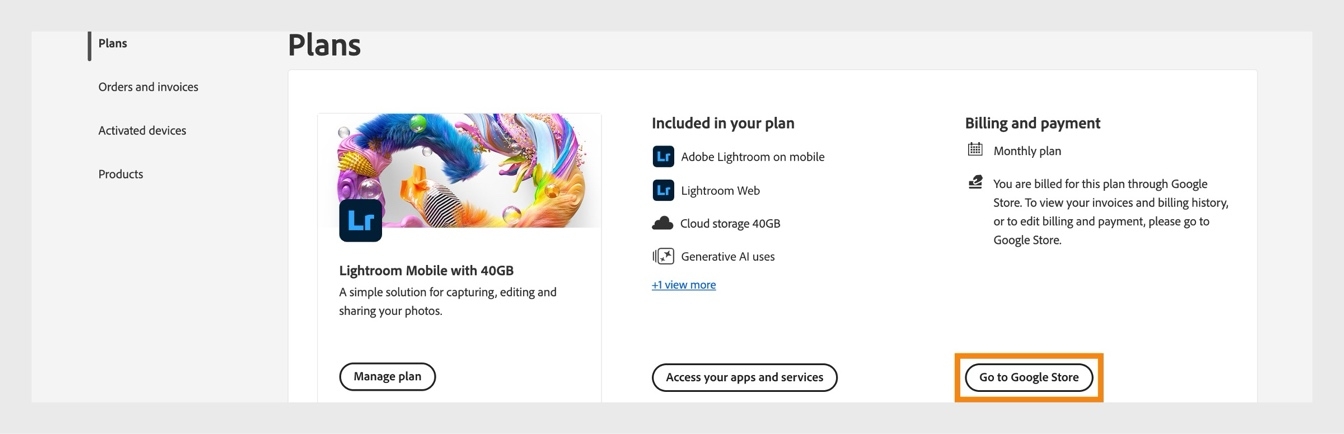Expand the '+1 view more' list

tap(684, 285)
